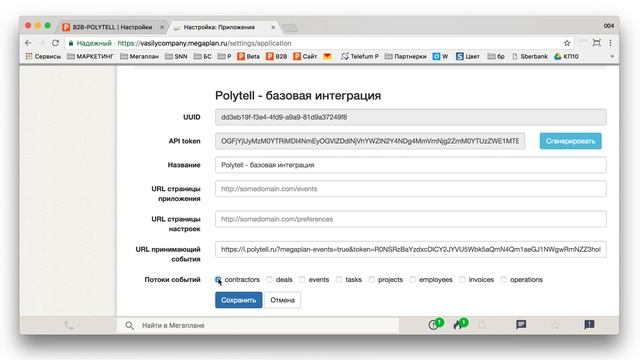Reload the page with the refresh icon
Image resolution: width=640 pixels, height=360 pixels.
56,43
